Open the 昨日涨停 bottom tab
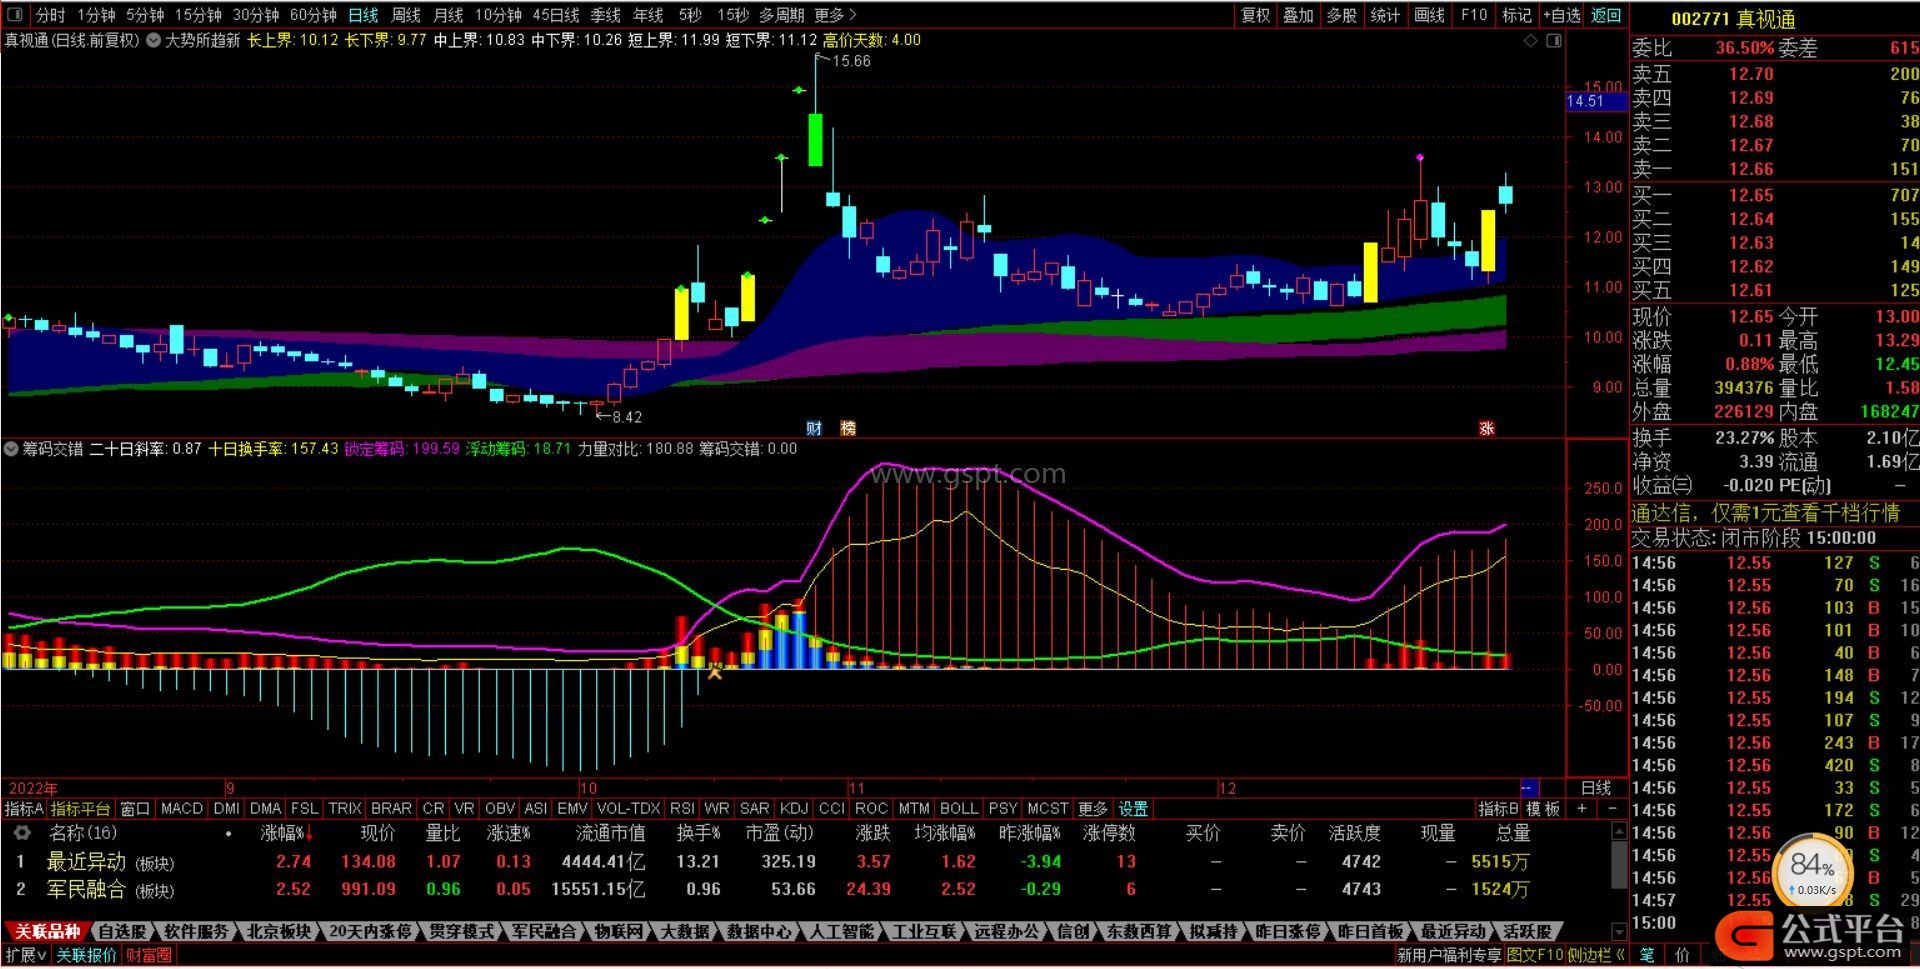 (1288, 931)
